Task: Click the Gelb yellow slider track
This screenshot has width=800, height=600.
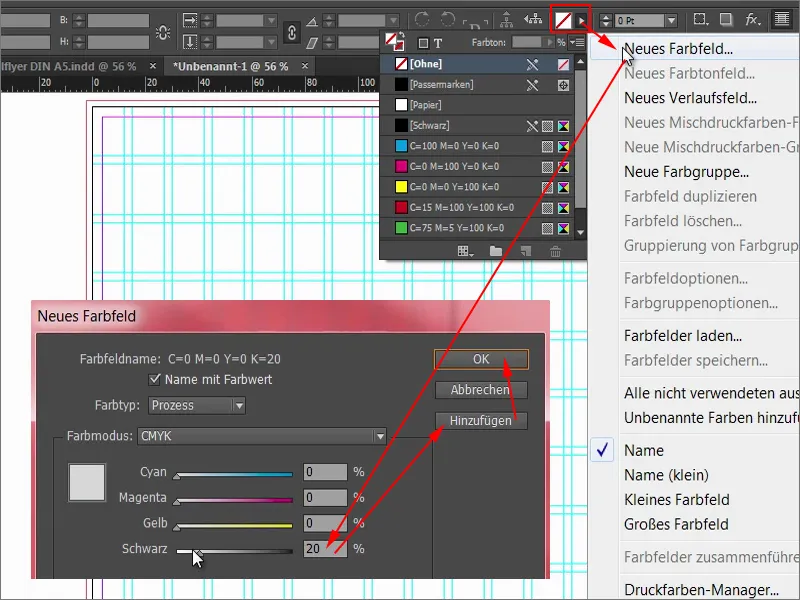Action: tap(234, 526)
